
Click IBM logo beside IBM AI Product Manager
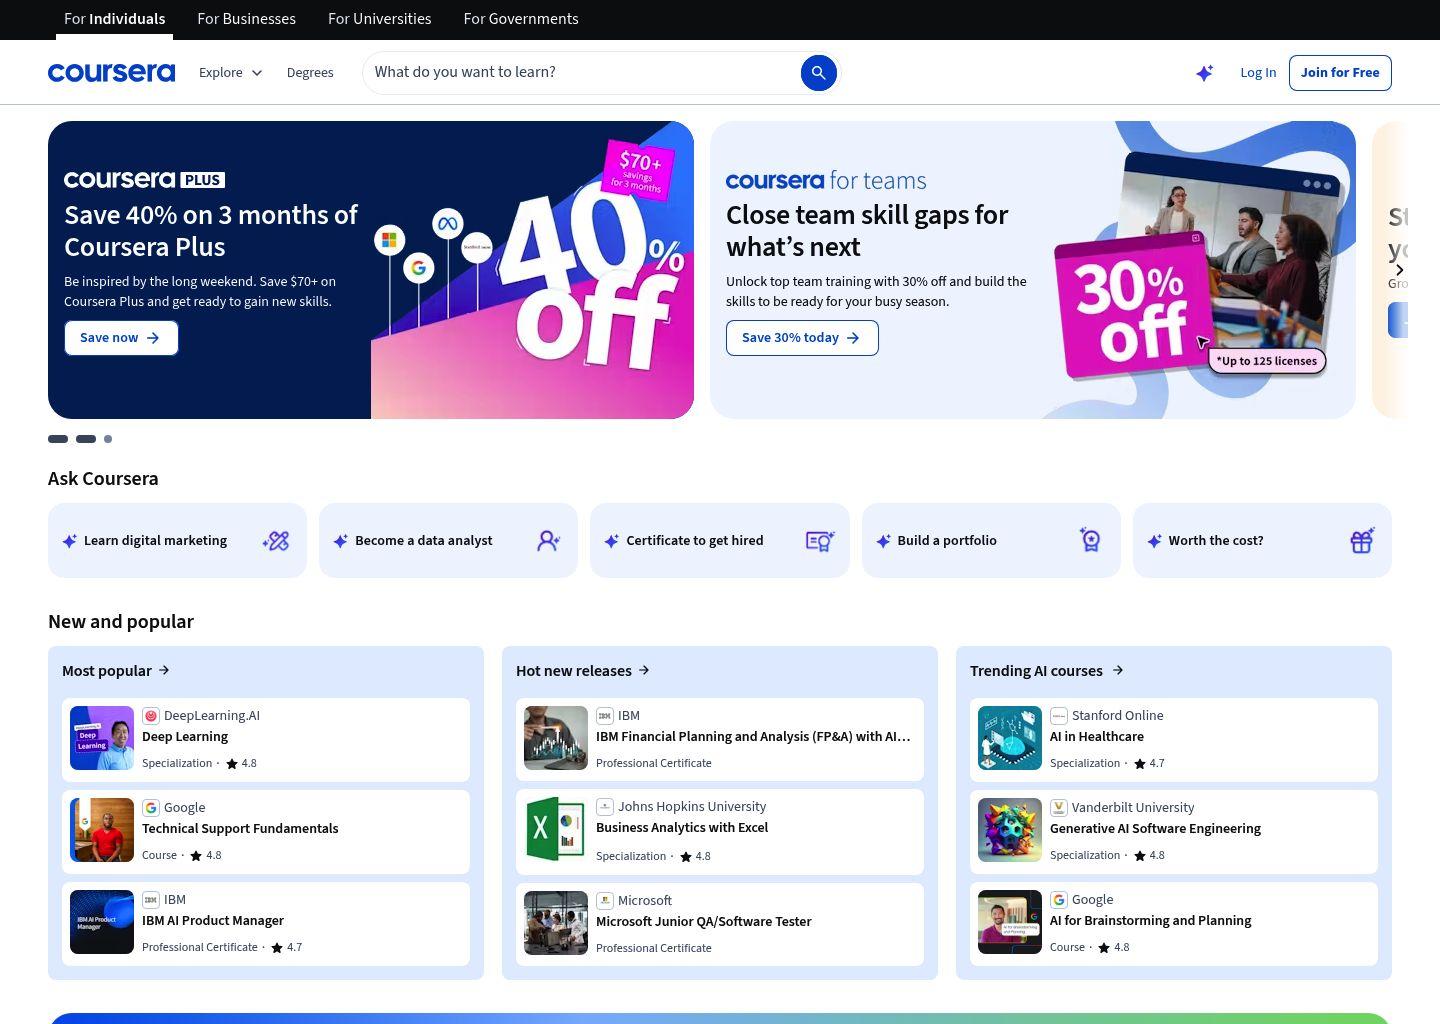tap(151, 899)
